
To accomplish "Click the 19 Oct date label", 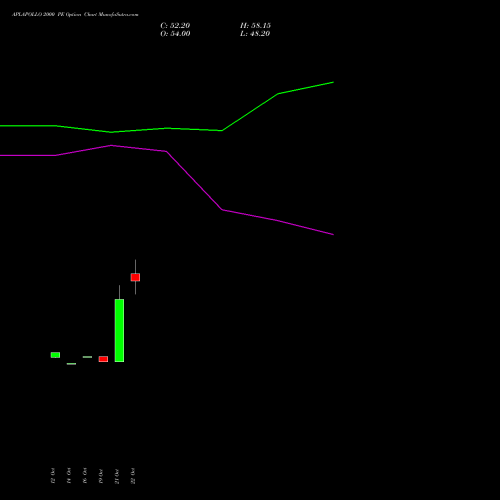I will click(101, 476).
